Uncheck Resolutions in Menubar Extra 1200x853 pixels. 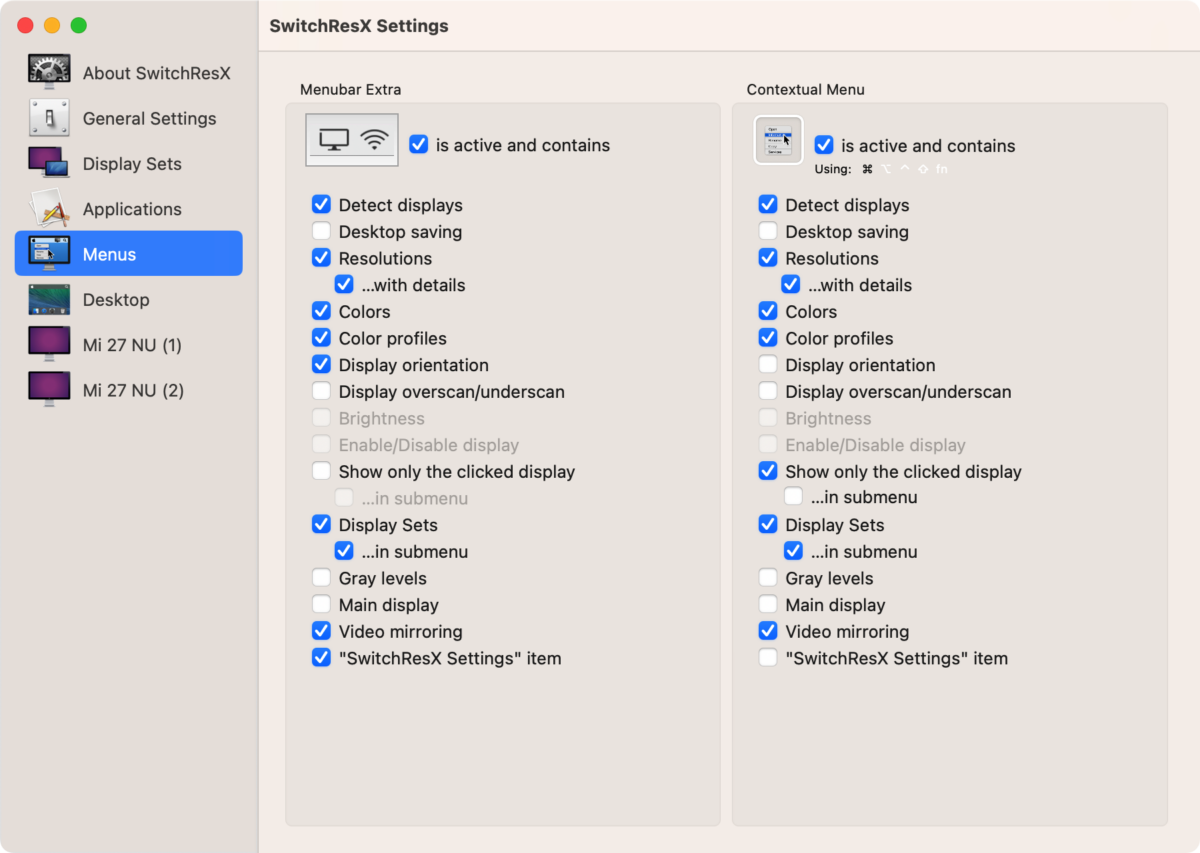point(321,258)
